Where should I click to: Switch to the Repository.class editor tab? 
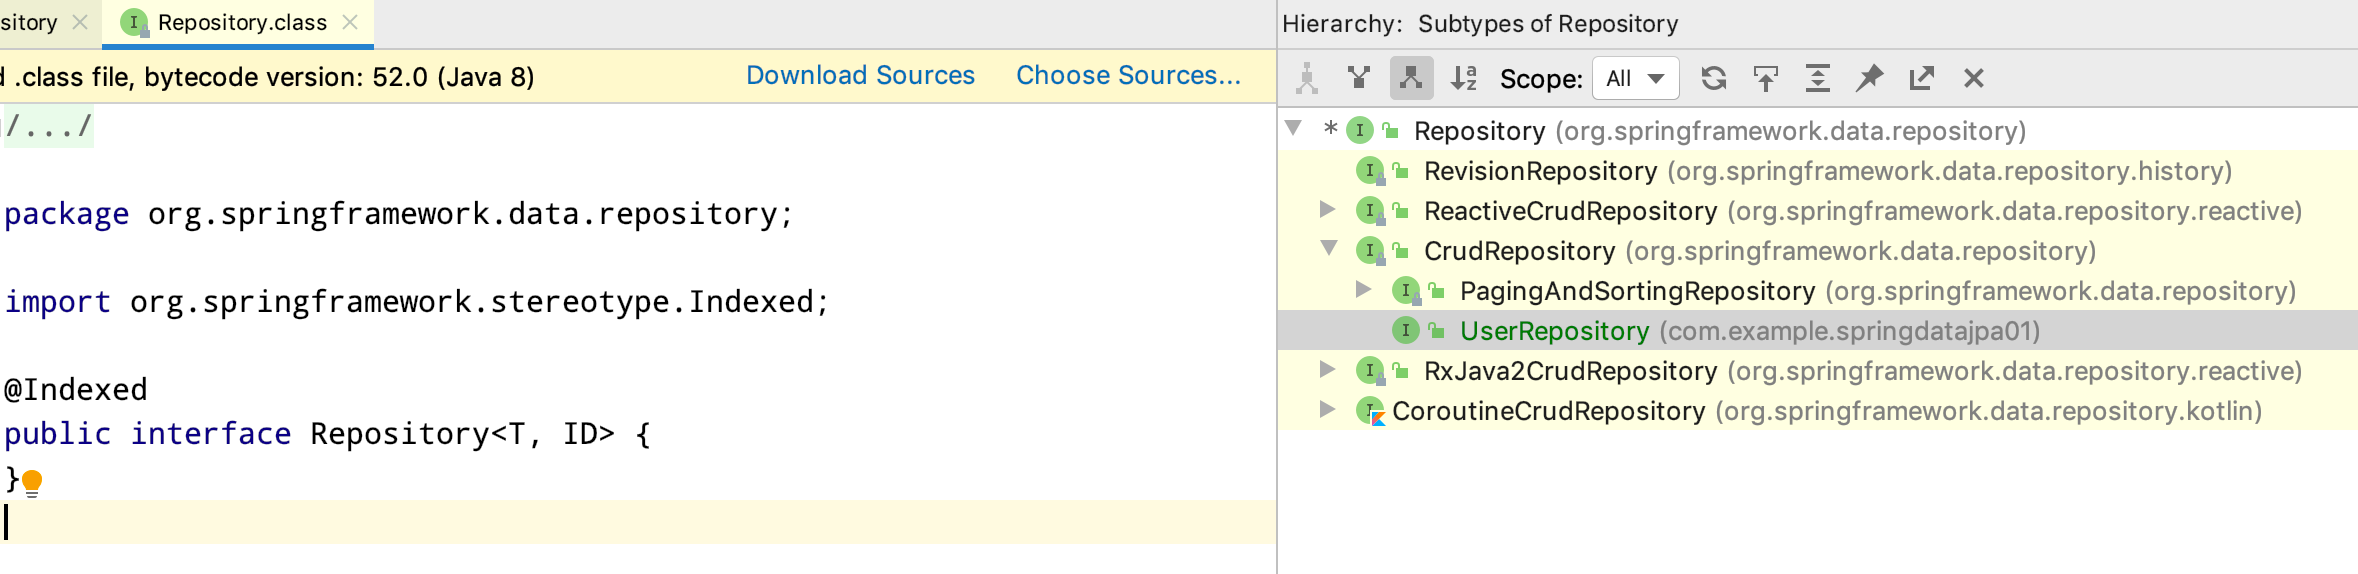238,23
